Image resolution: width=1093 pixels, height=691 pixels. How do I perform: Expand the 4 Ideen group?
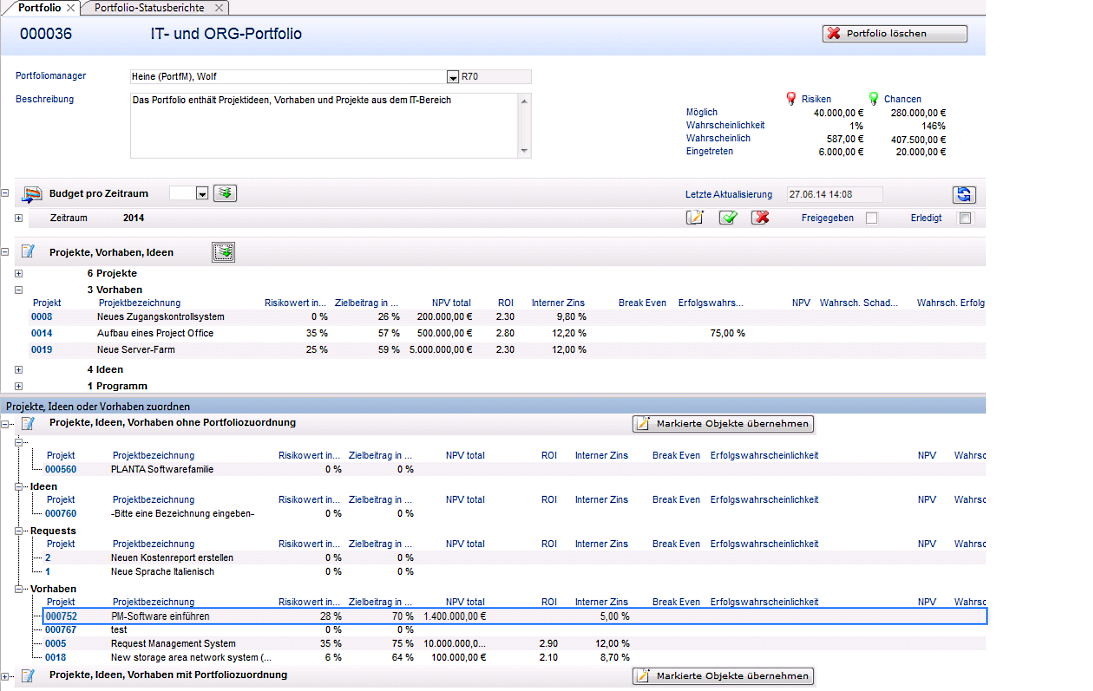(19, 370)
